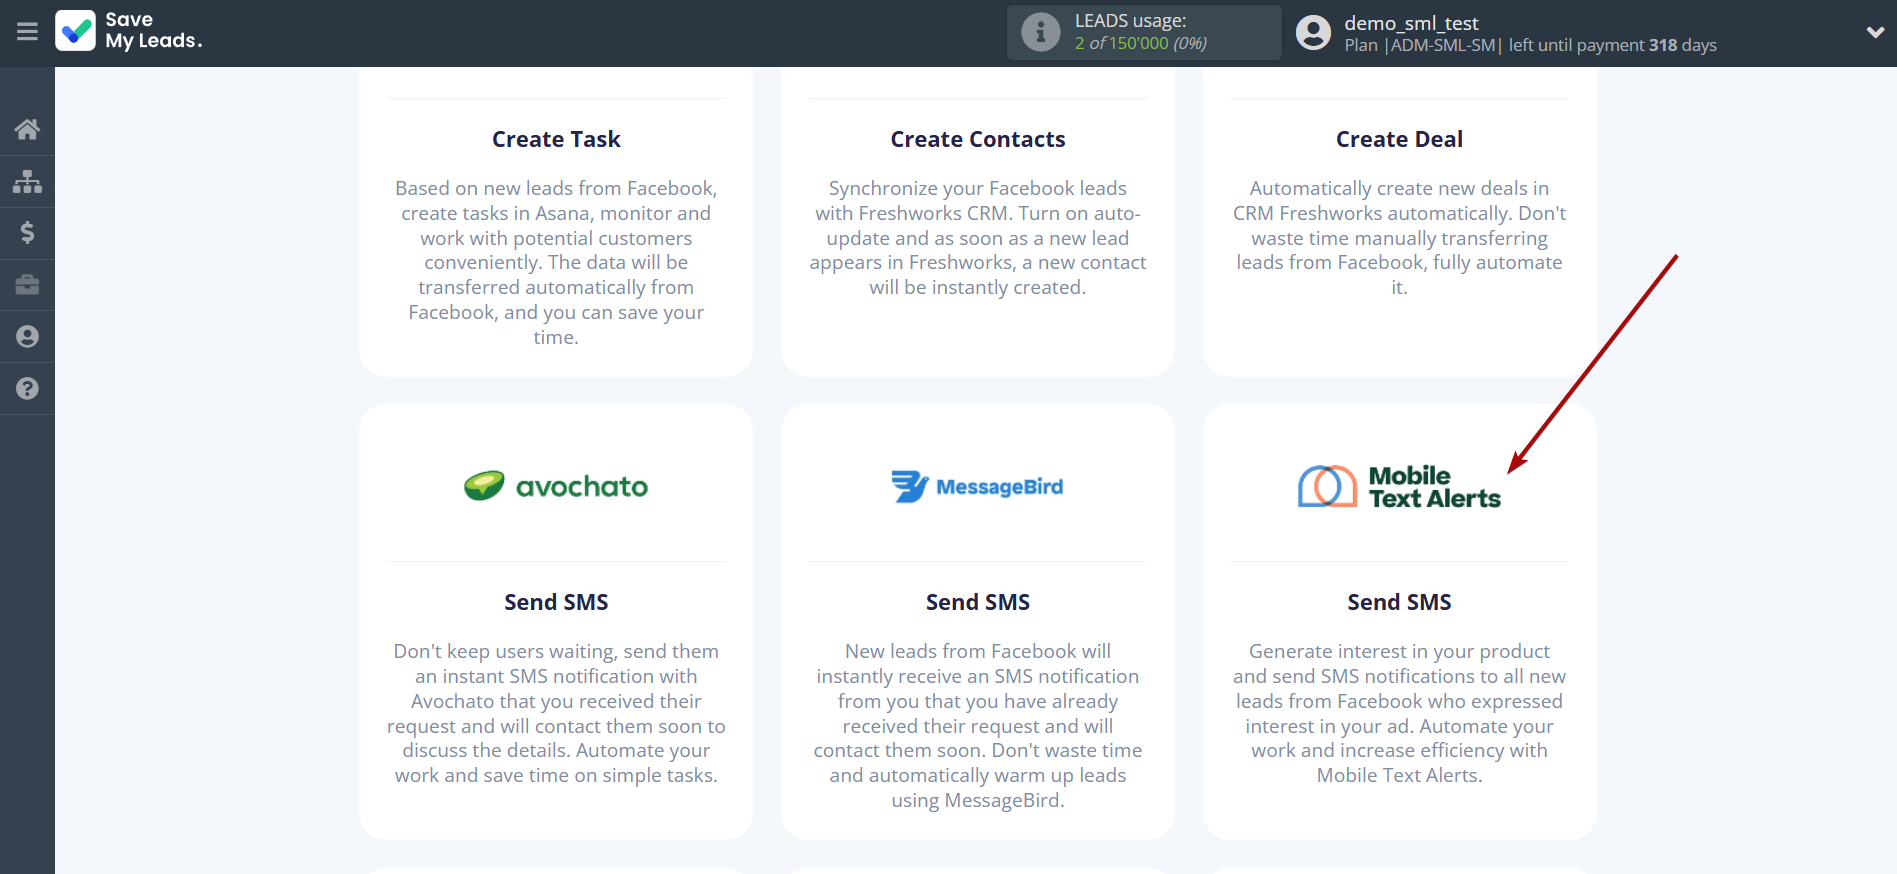
Task: Open Send SMS under Mobile Text Alerts
Action: 1399,602
